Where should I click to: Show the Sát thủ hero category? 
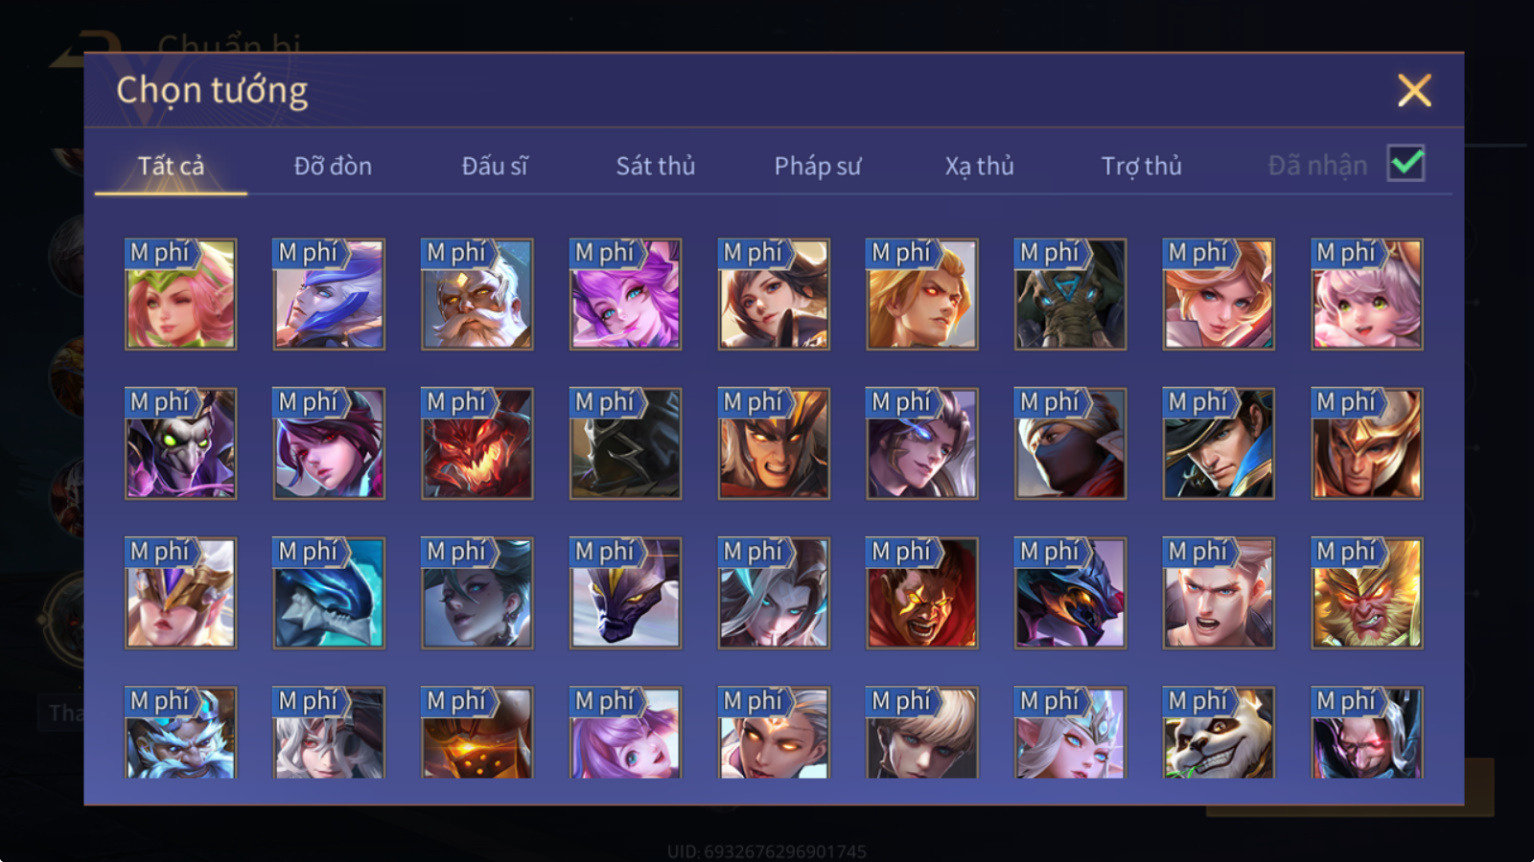(x=656, y=166)
